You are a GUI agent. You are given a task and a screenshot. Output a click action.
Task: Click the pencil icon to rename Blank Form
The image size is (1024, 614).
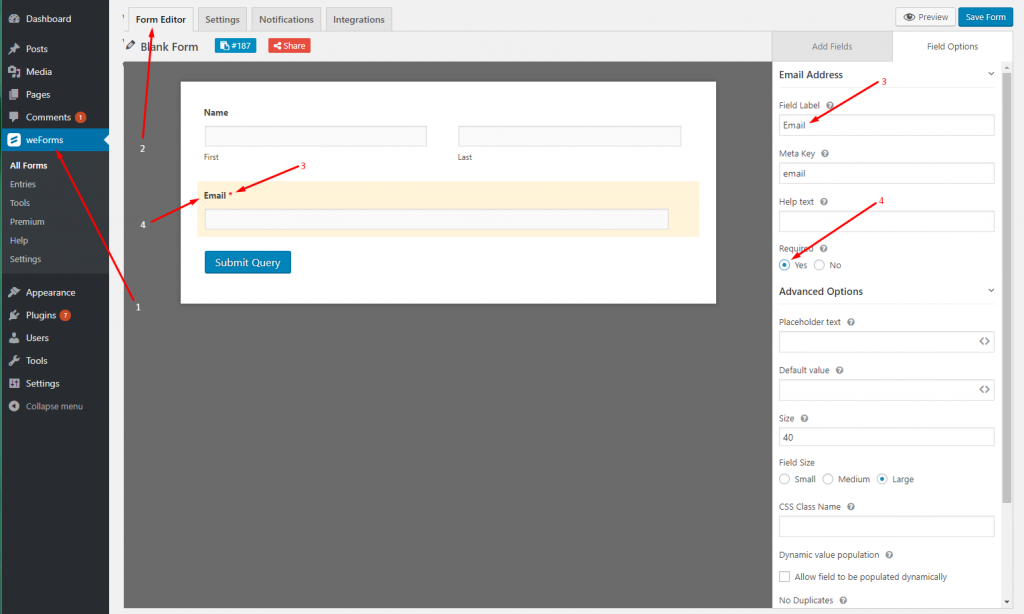[x=129, y=45]
